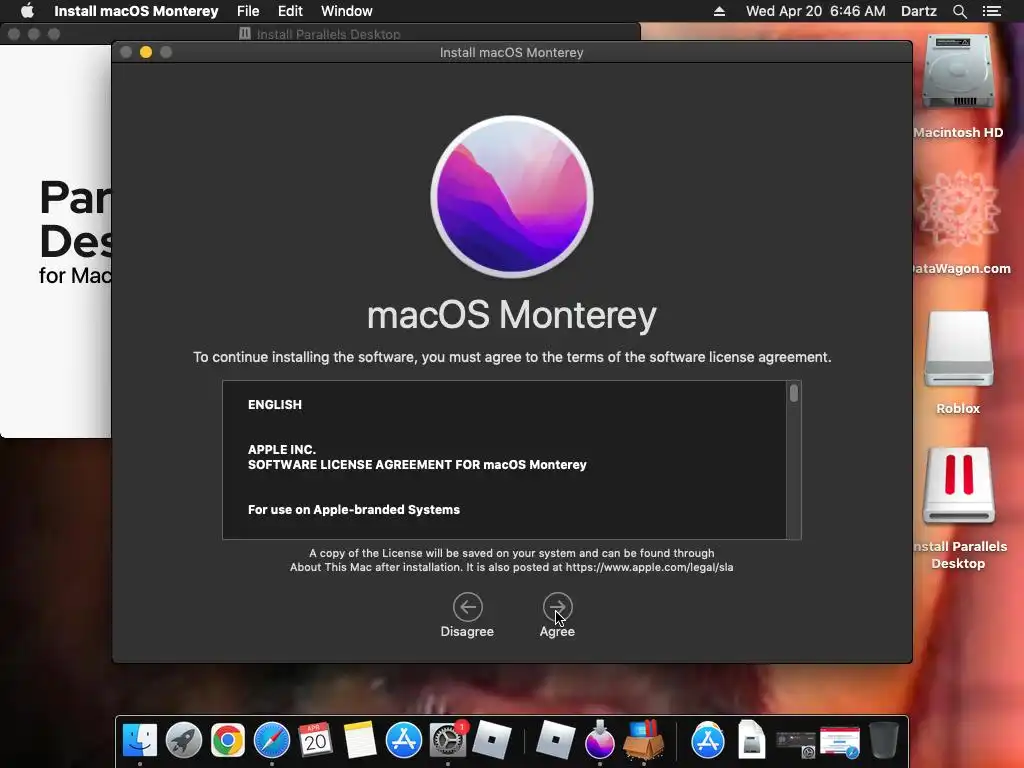Click the date and time in menu bar
The height and width of the screenshot is (768, 1024).
[x=816, y=11]
